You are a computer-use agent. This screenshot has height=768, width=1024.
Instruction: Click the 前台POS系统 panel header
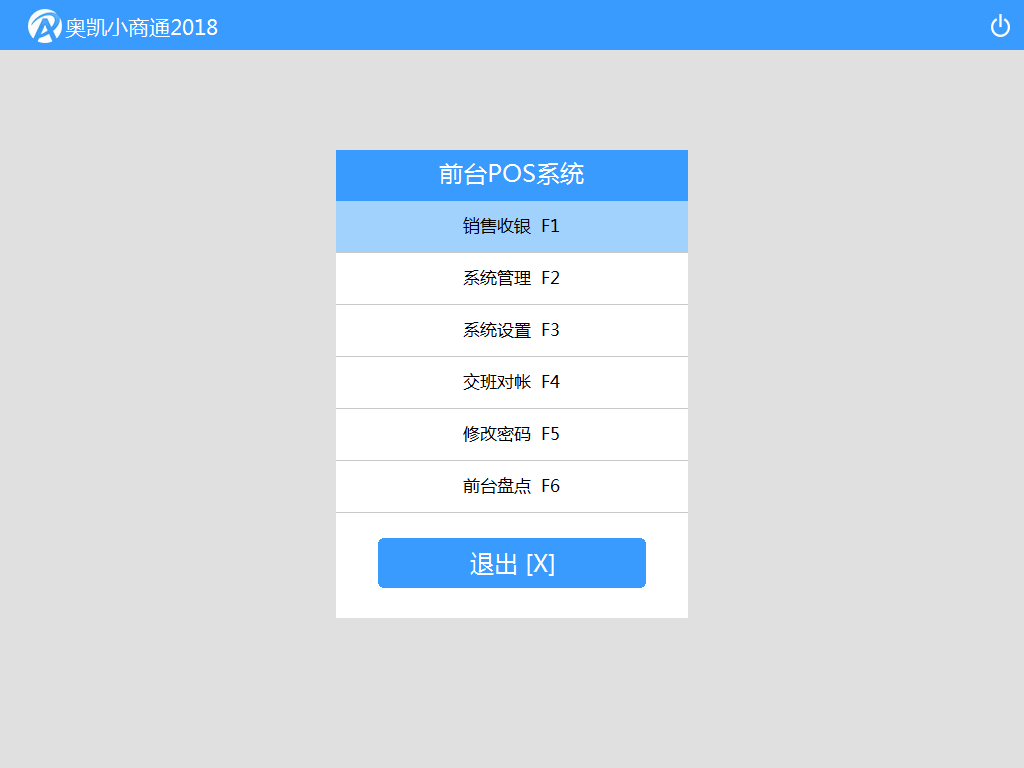511,175
